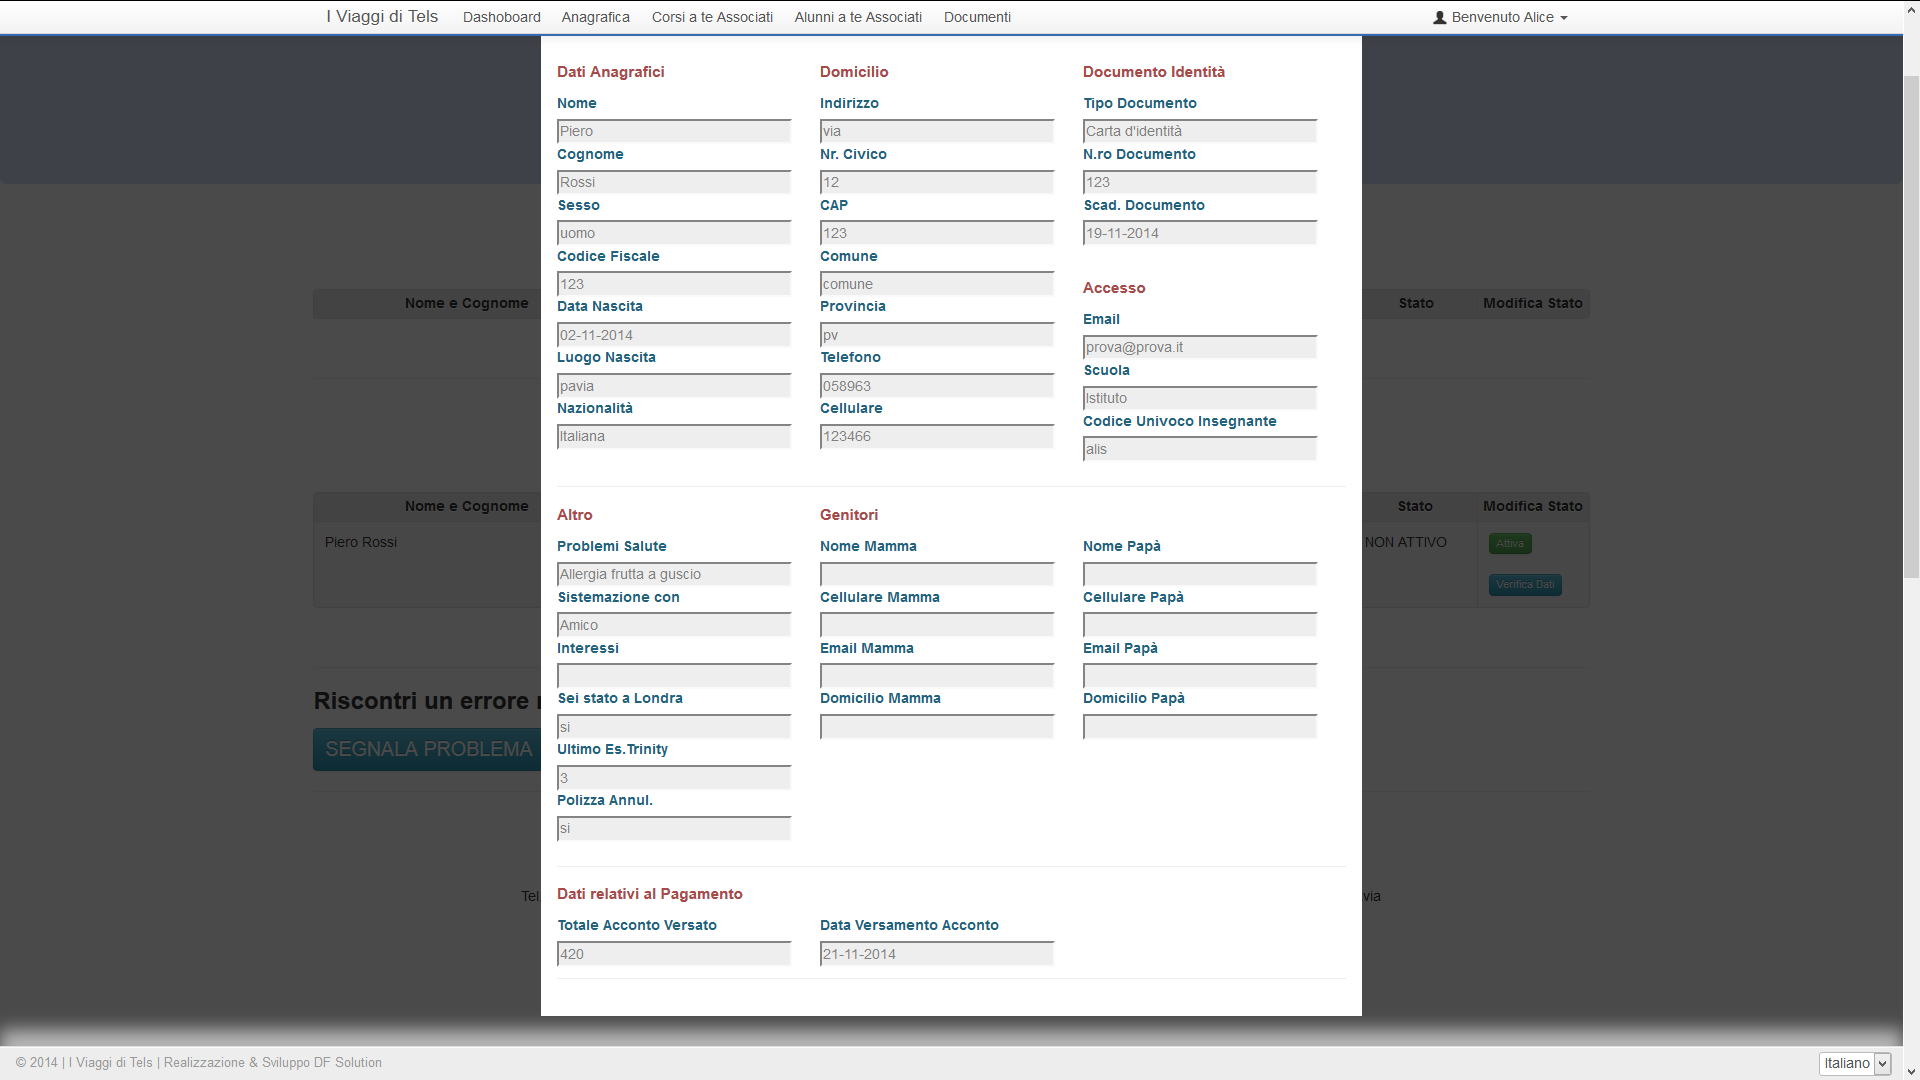
Task: Click the Nome field containing Piero
Action: click(x=673, y=131)
